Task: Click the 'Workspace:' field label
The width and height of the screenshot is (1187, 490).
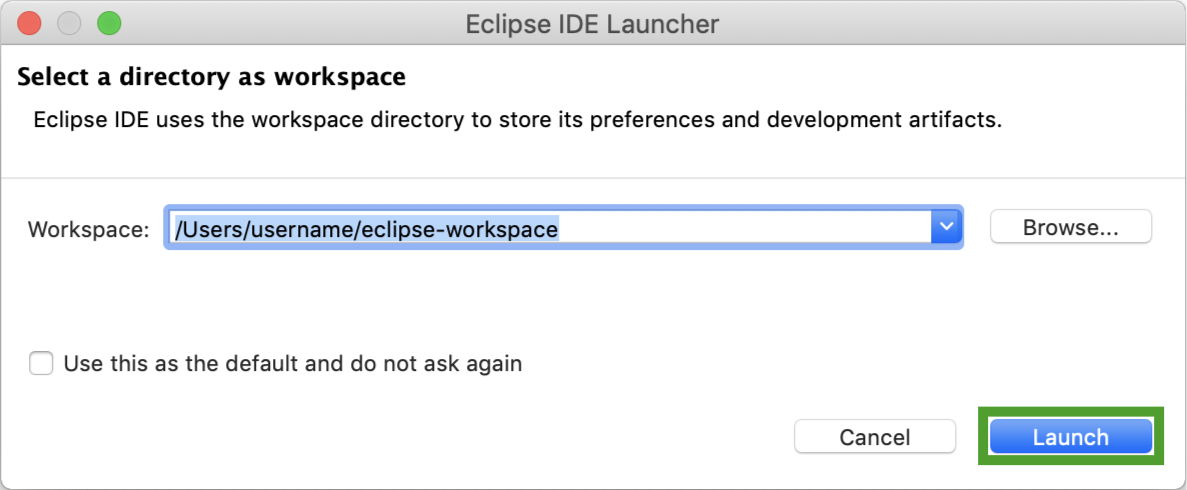Action: (89, 229)
